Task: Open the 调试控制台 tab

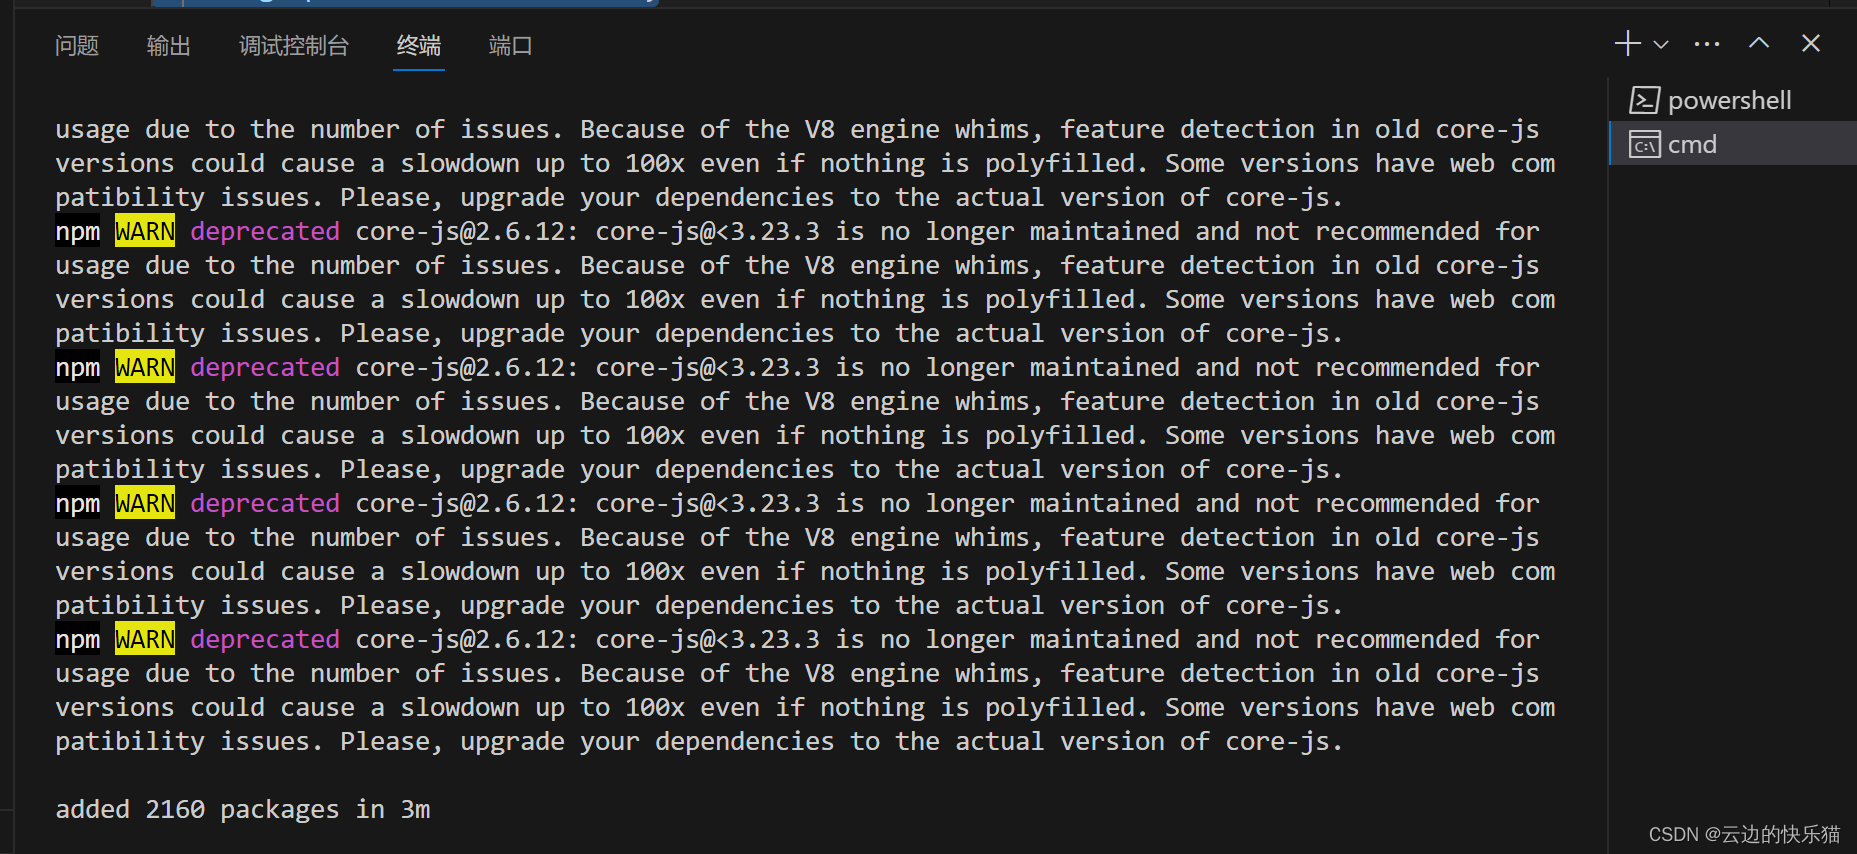Action: [x=294, y=46]
